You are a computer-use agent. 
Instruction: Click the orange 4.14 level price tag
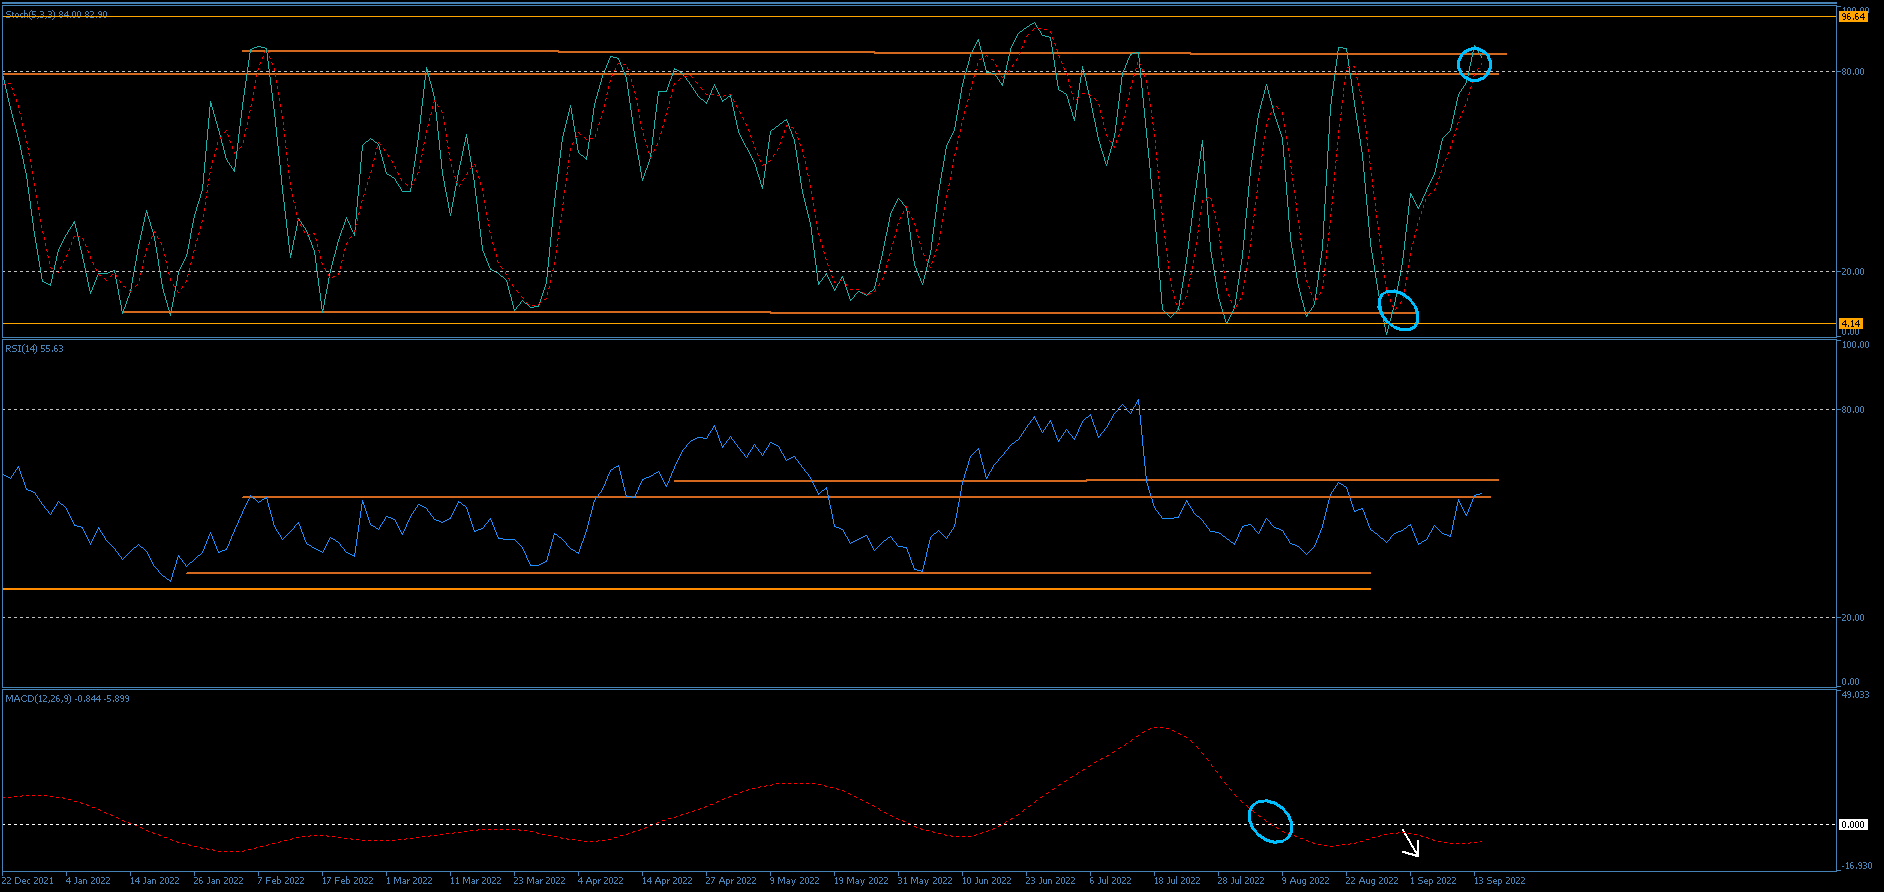pos(1851,324)
